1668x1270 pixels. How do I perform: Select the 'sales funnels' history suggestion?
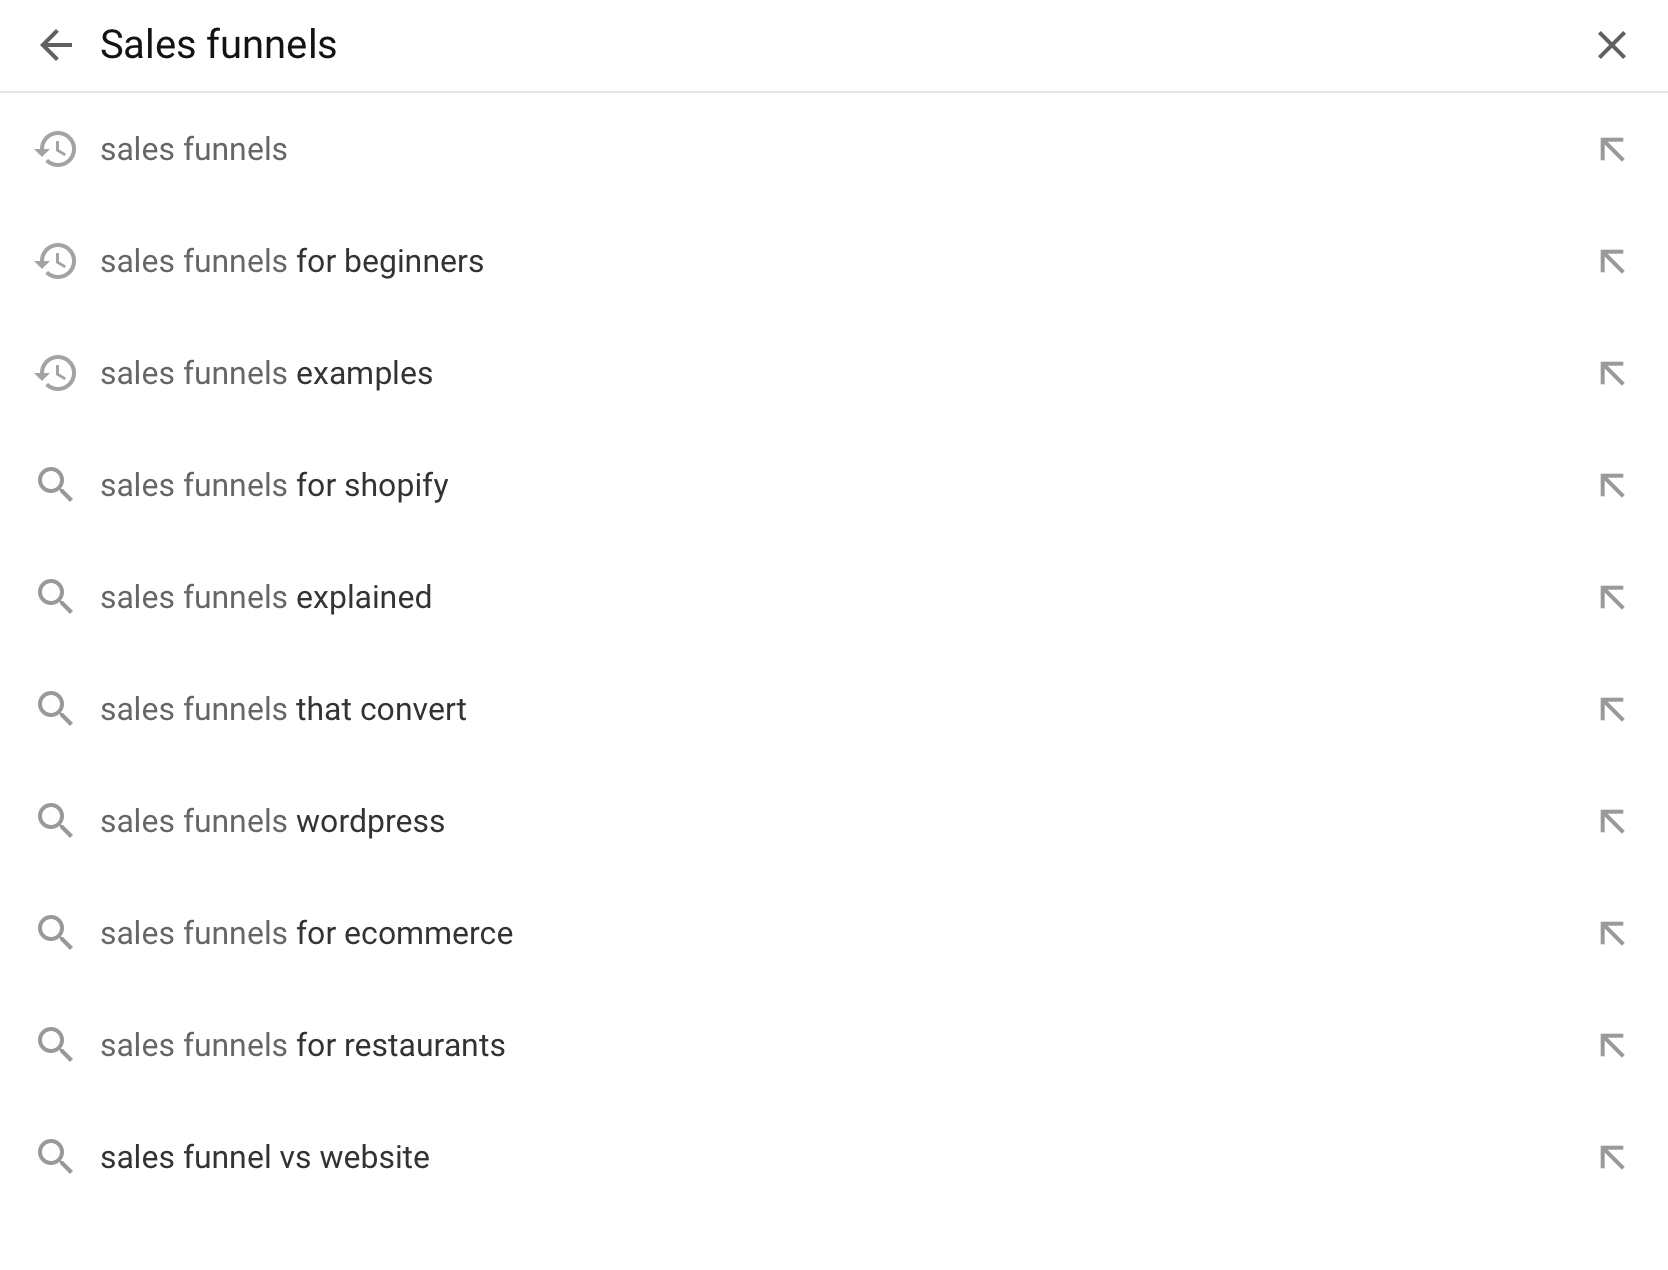click(x=194, y=150)
